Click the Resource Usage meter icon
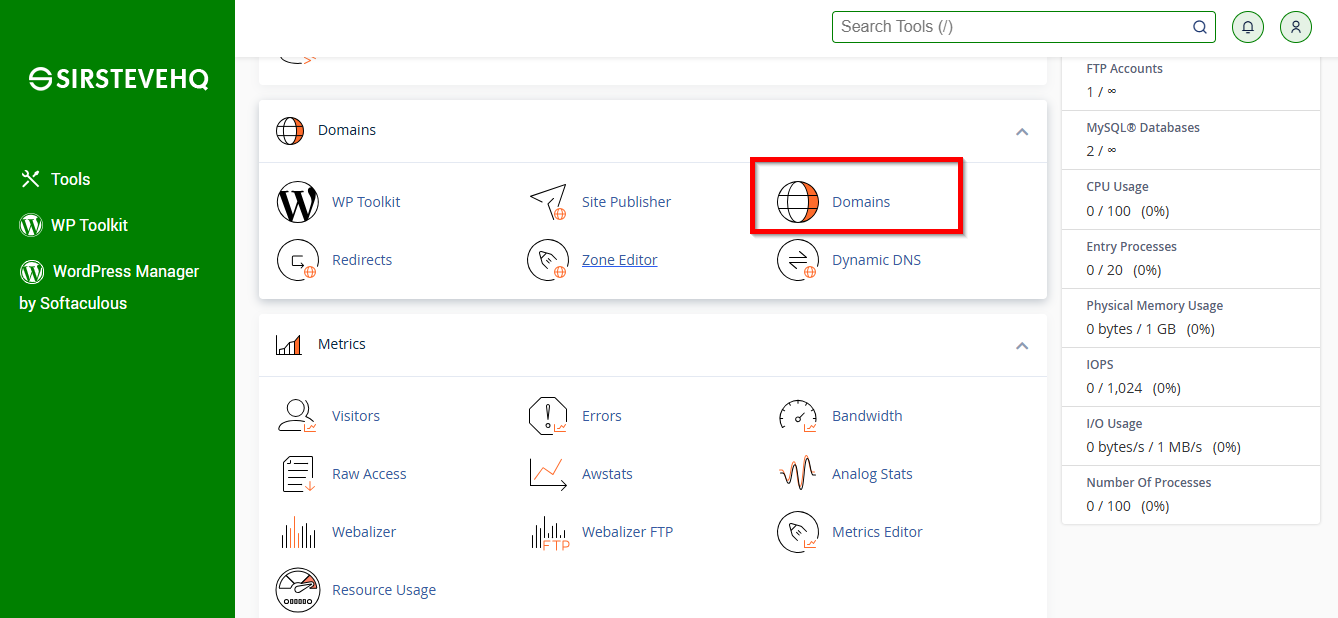Image resolution: width=1338 pixels, height=618 pixels. pos(298,590)
